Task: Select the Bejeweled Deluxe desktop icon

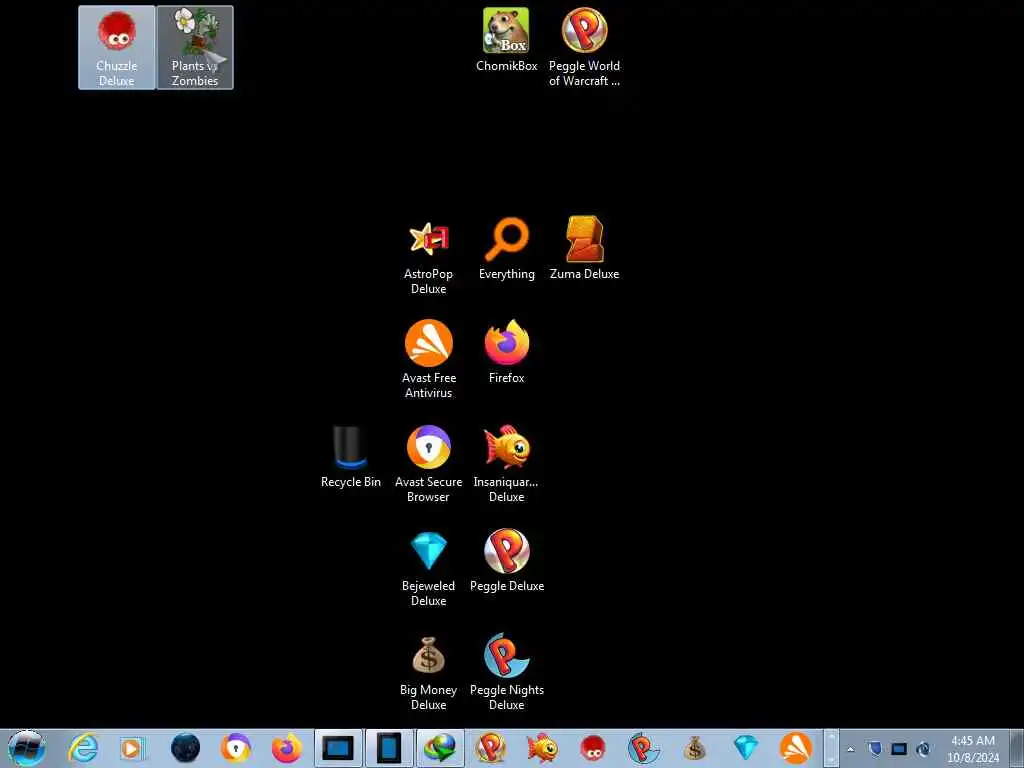Action: [x=428, y=568]
